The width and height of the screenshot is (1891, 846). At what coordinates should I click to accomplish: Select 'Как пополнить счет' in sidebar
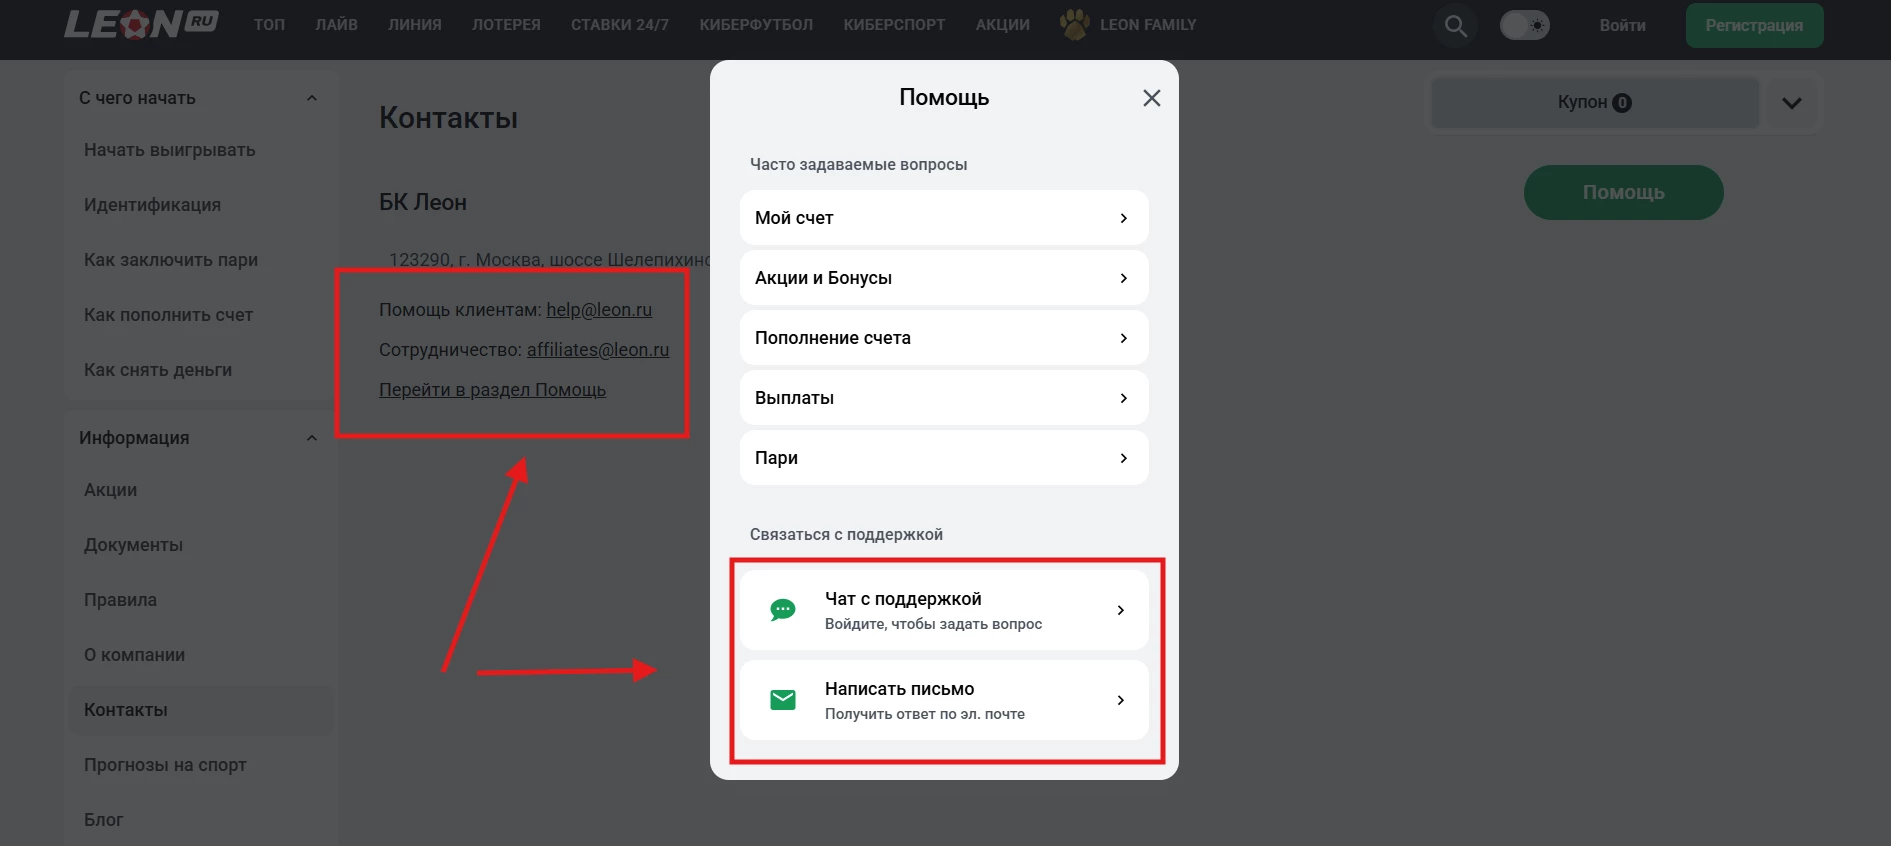[168, 315]
